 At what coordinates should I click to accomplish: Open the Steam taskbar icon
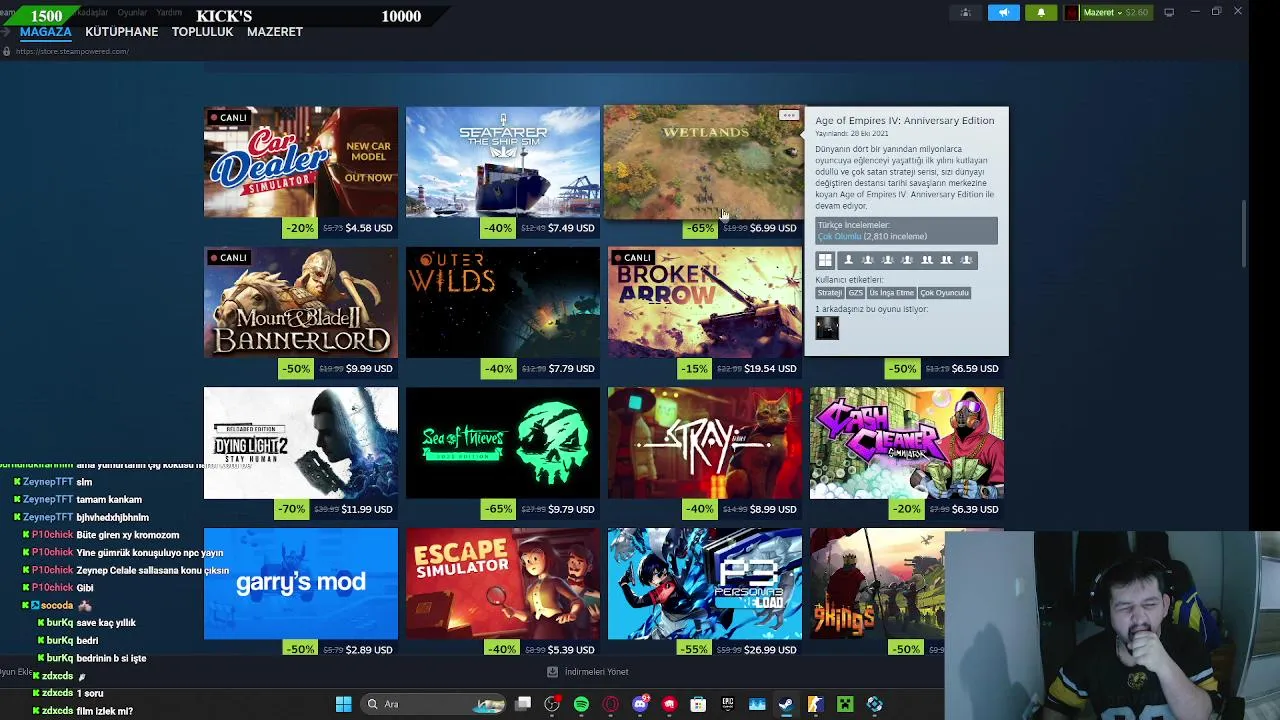click(x=786, y=704)
